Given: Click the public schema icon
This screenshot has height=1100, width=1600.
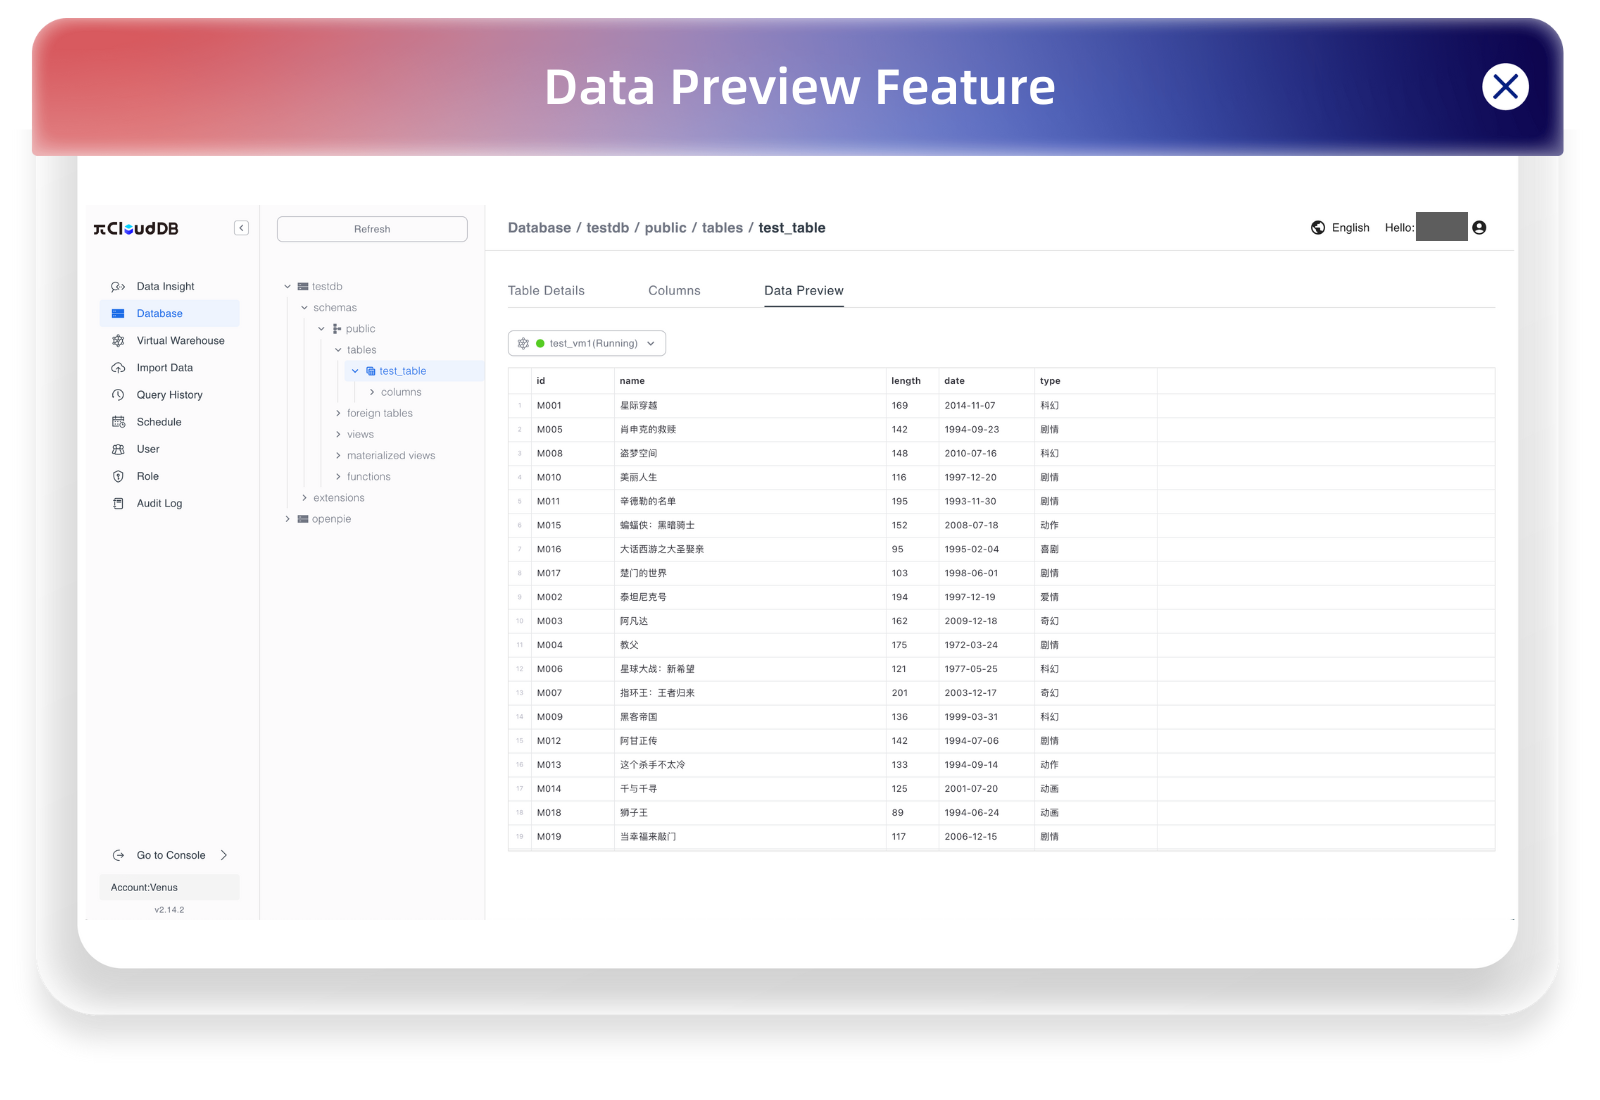Looking at the screenshot, I should coord(337,329).
